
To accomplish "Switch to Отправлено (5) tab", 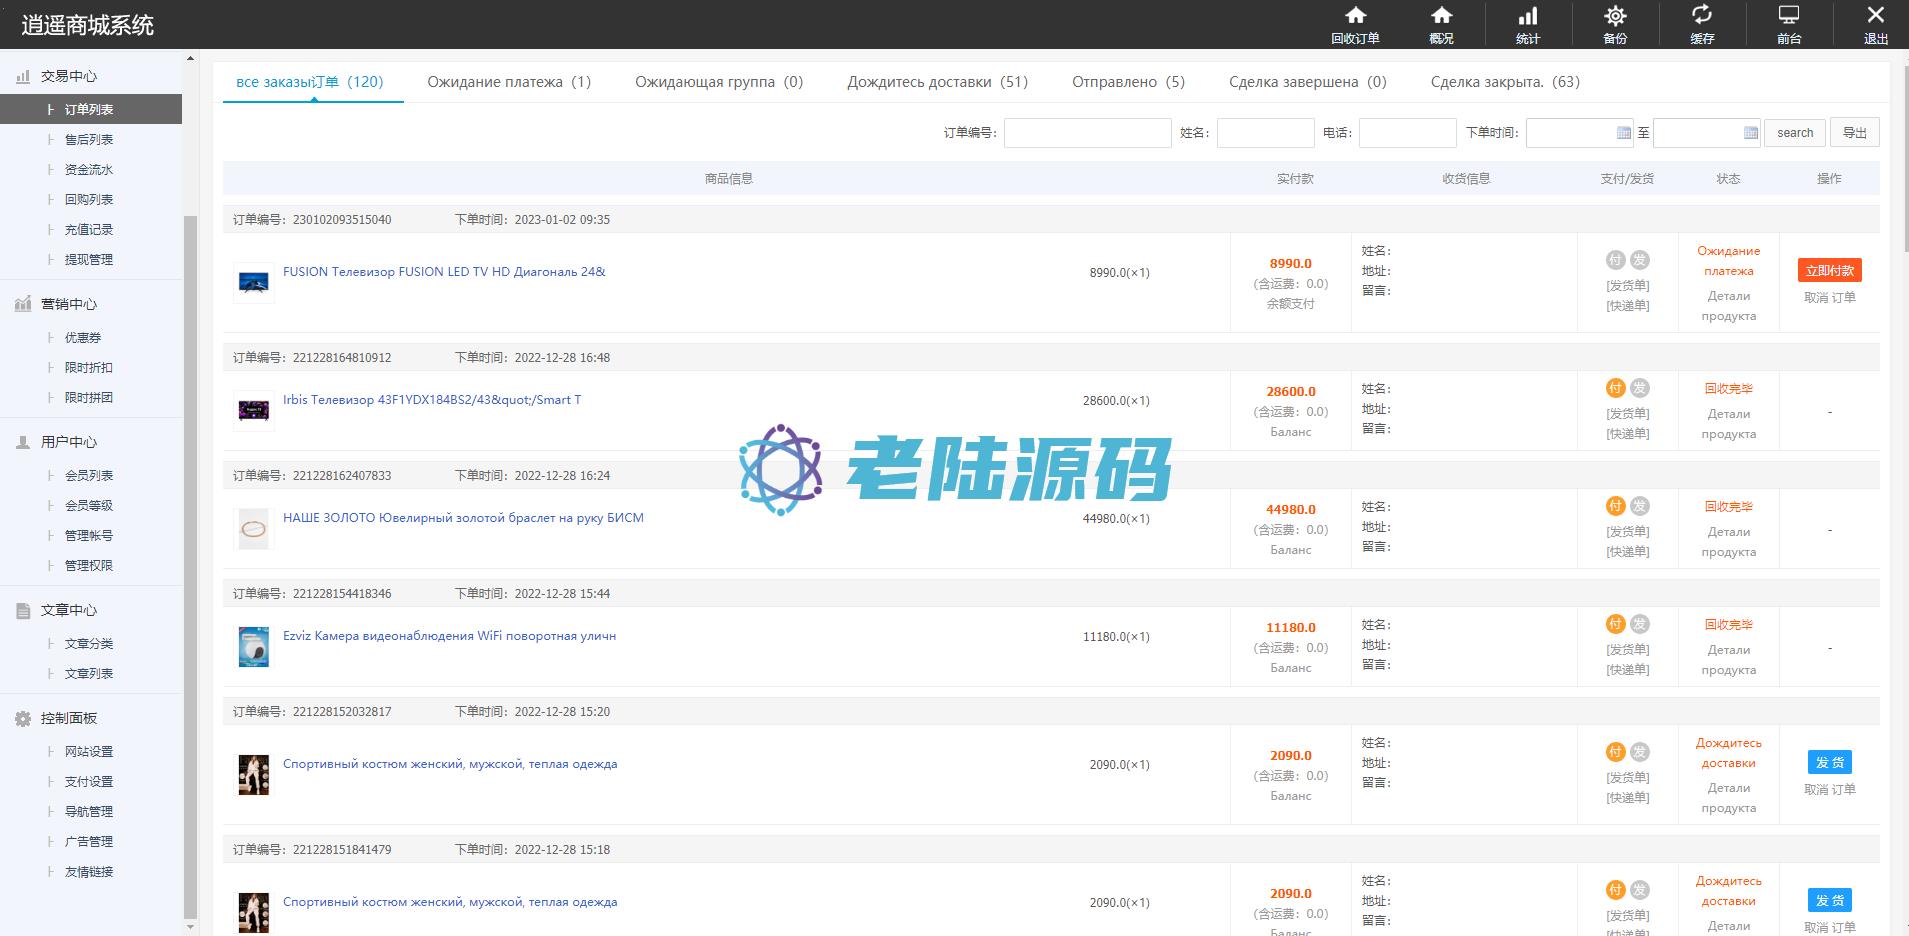I will point(1128,82).
